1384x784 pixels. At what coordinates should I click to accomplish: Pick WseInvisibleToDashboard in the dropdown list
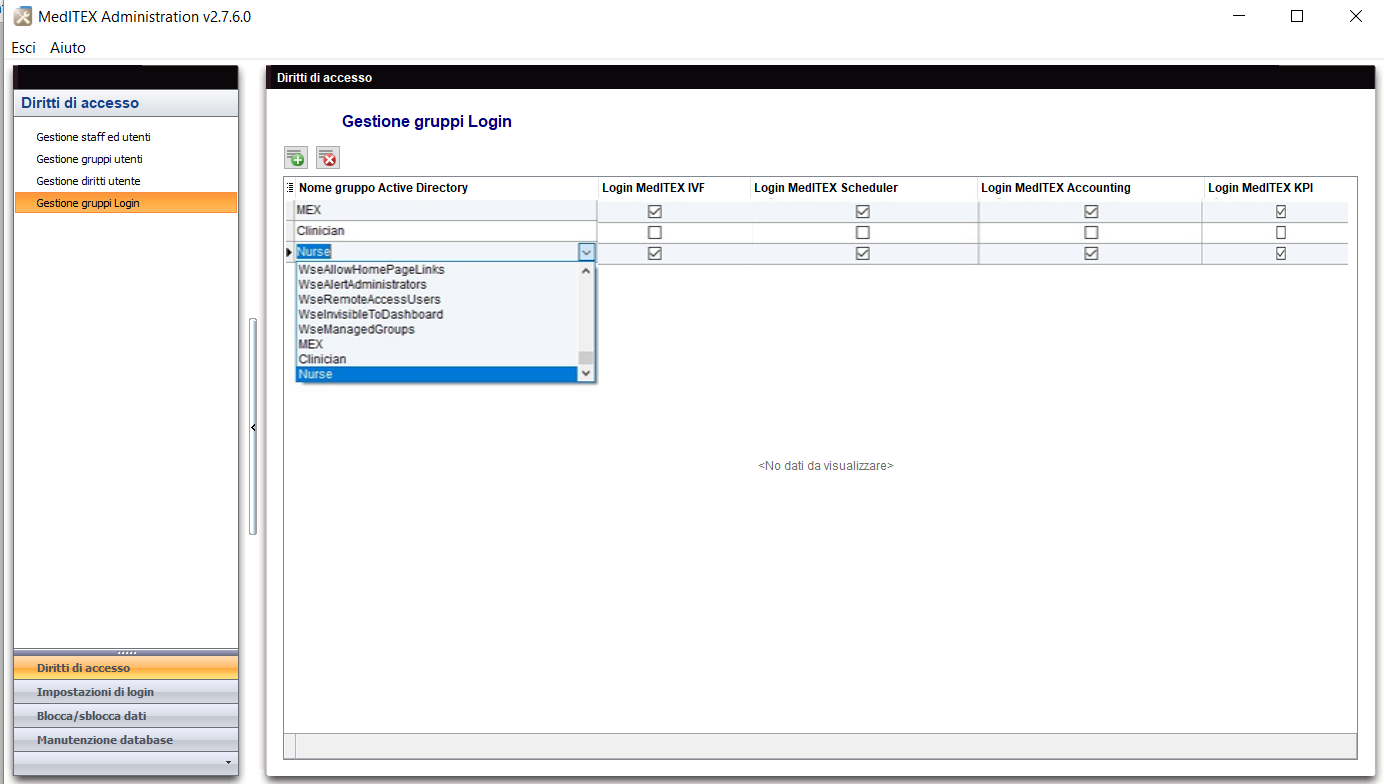click(x=438, y=314)
